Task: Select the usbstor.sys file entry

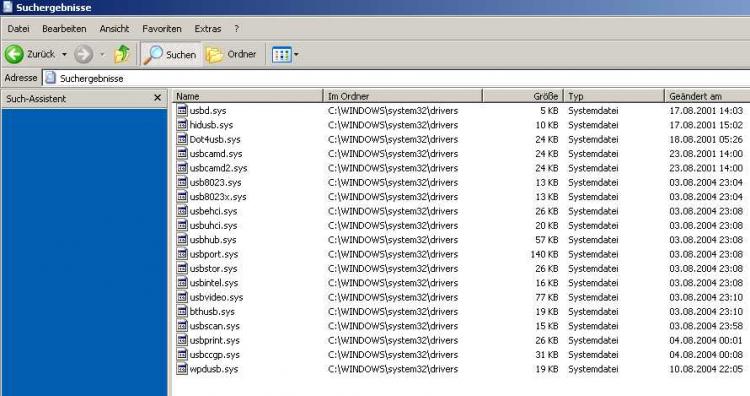Action: point(213,268)
